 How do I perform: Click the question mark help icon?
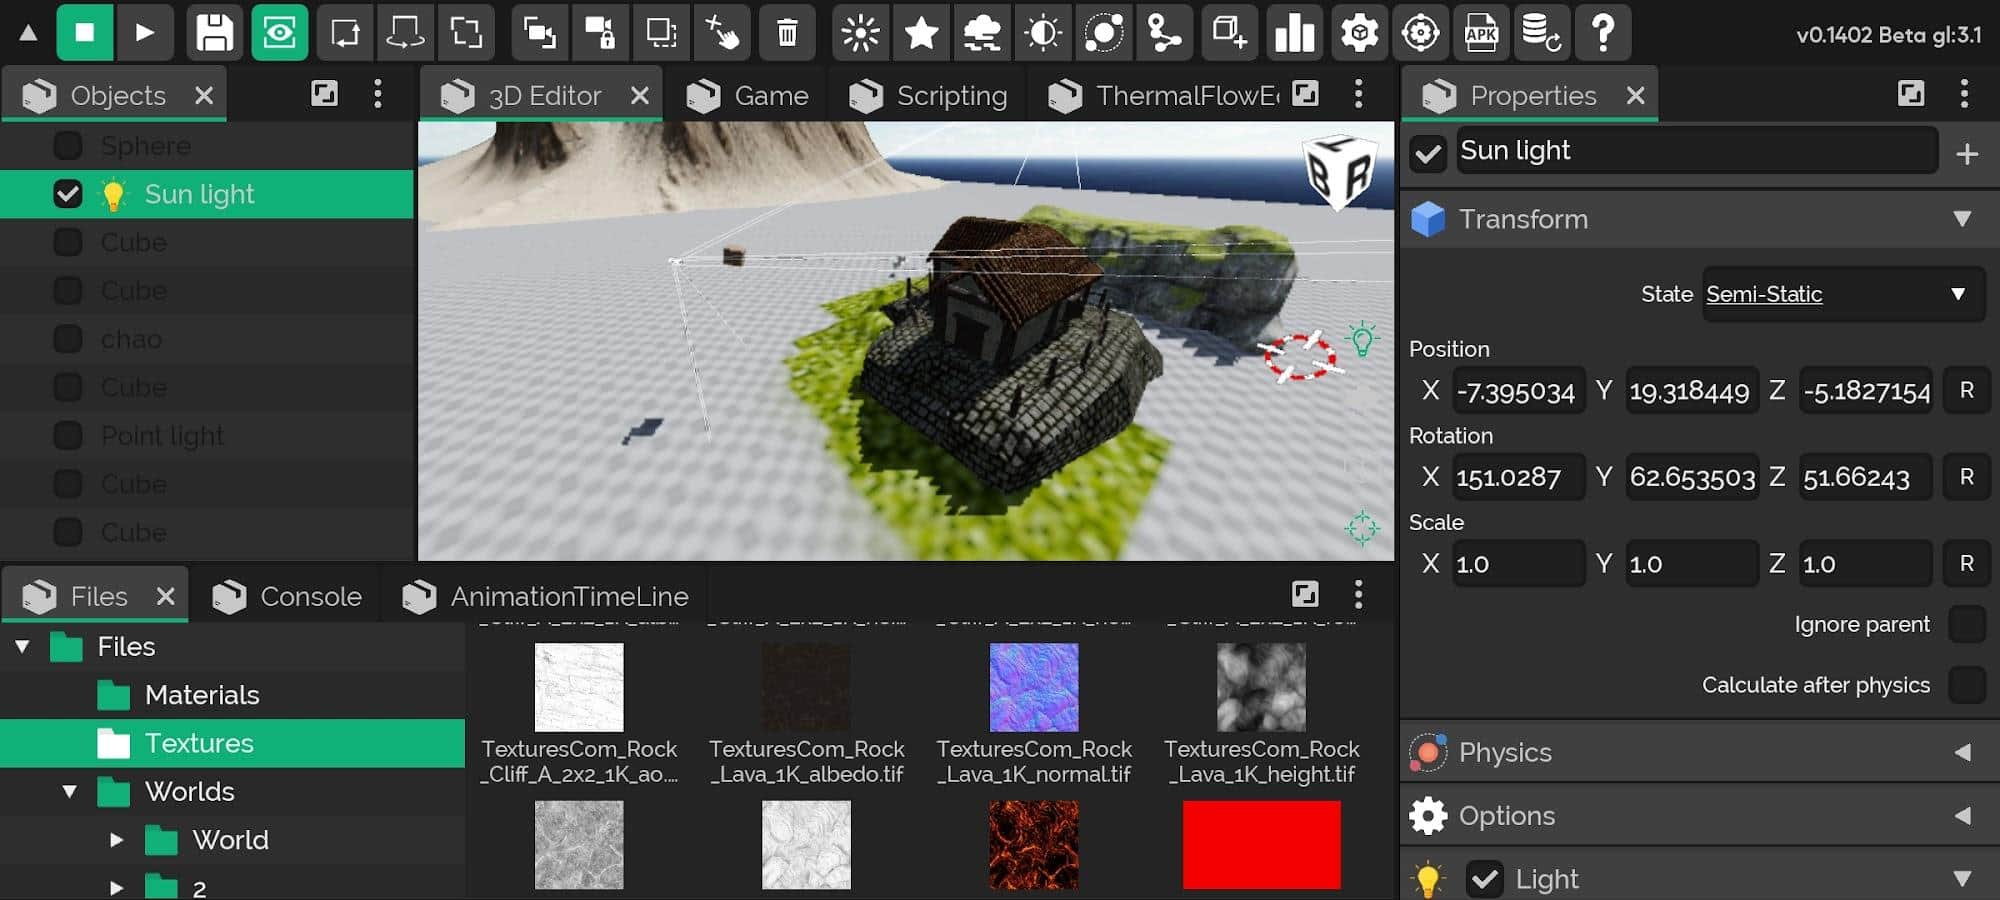[x=1602, y=33]
